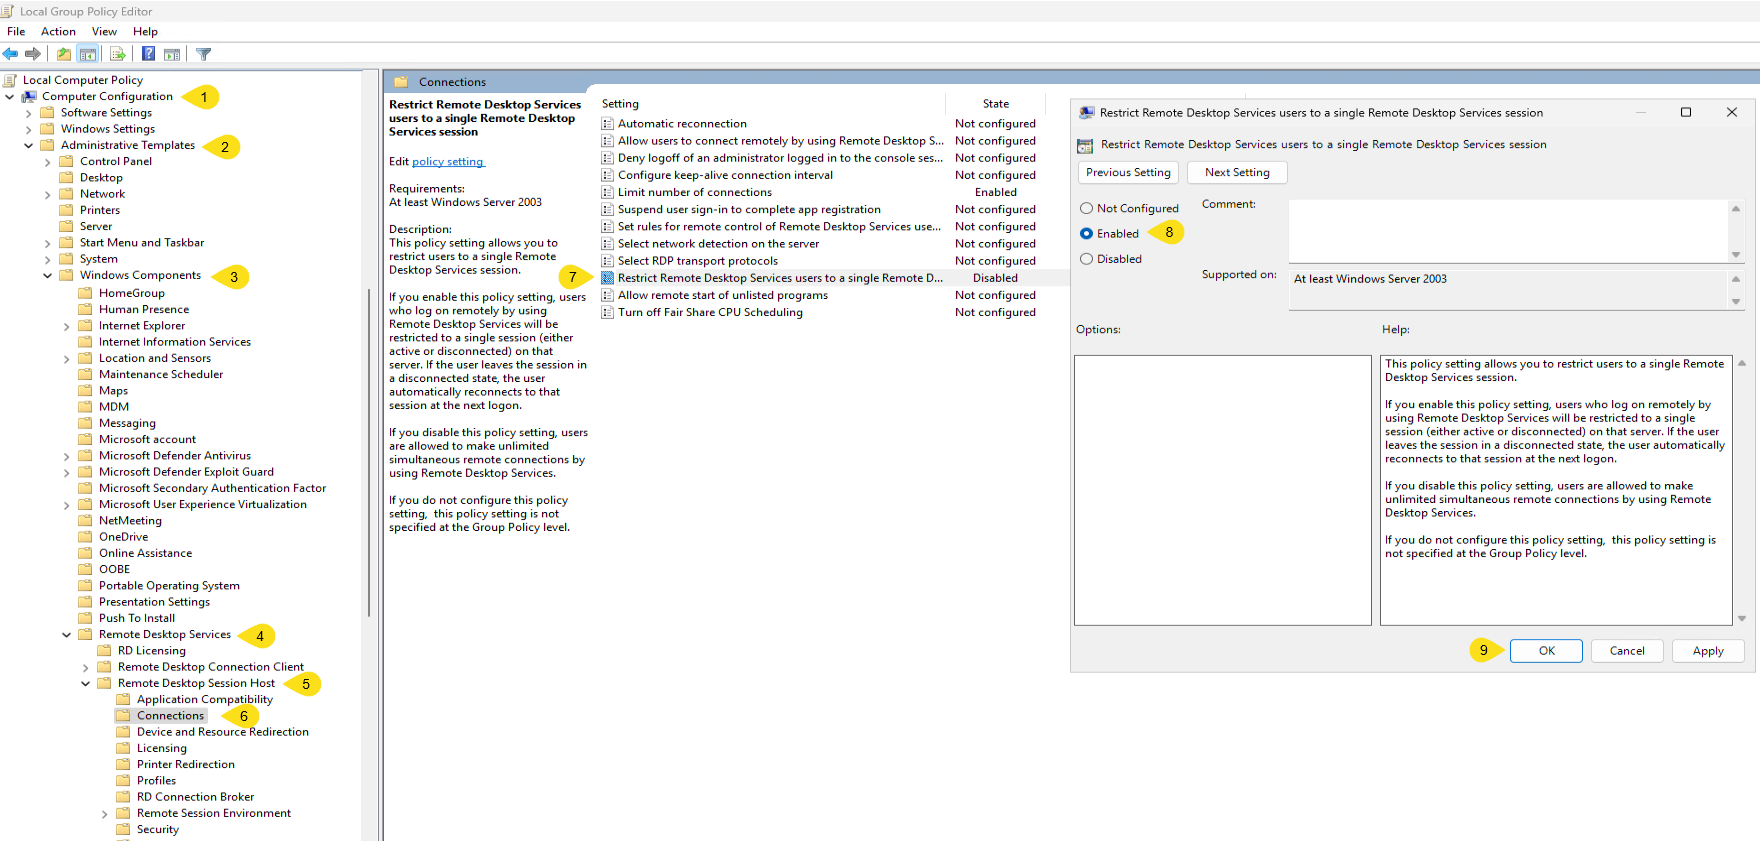Click the Security folder icon in tree
The width and height of the screenshot is (1760, 841).
pos(124,830)
